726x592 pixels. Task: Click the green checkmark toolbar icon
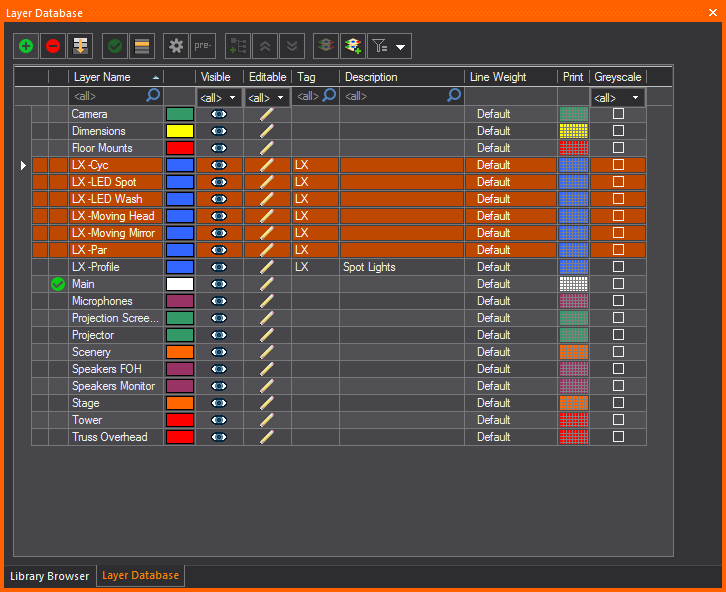pyautogui.click(x=115, y=46)
